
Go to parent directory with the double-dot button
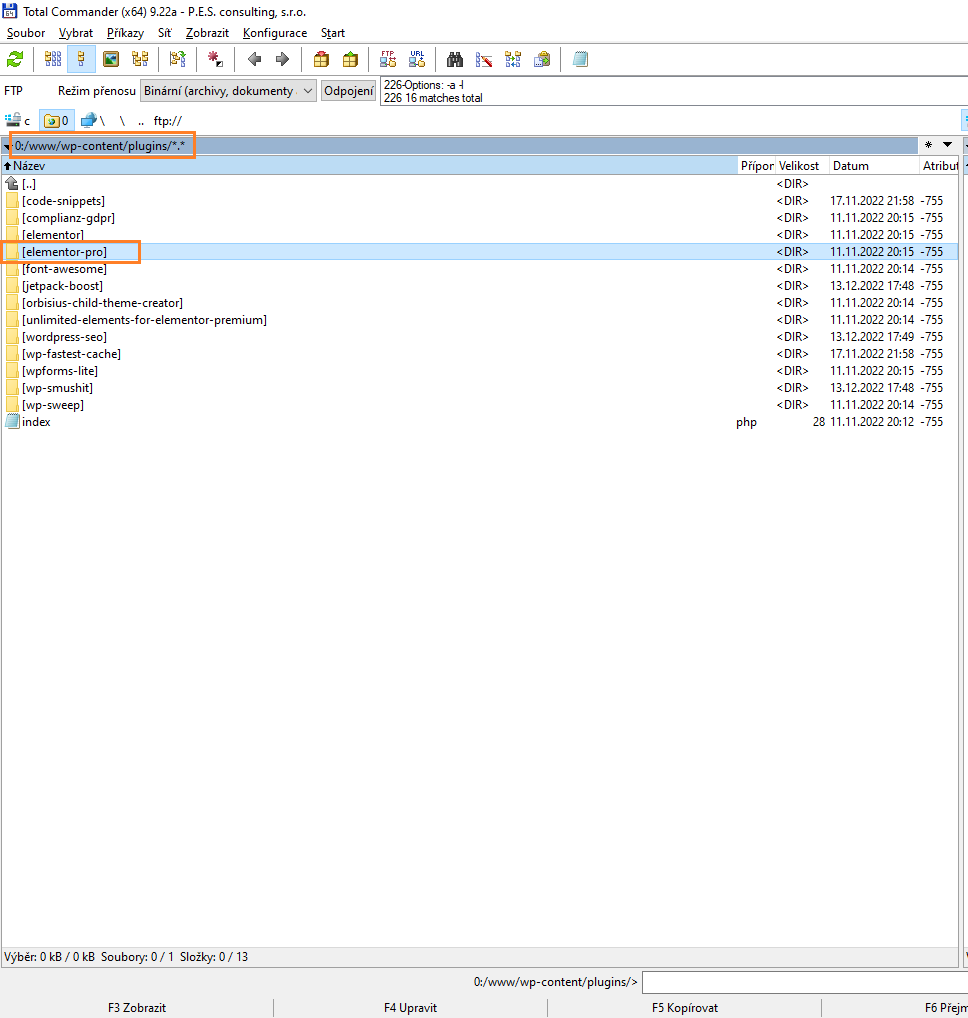tap(141, 121)
